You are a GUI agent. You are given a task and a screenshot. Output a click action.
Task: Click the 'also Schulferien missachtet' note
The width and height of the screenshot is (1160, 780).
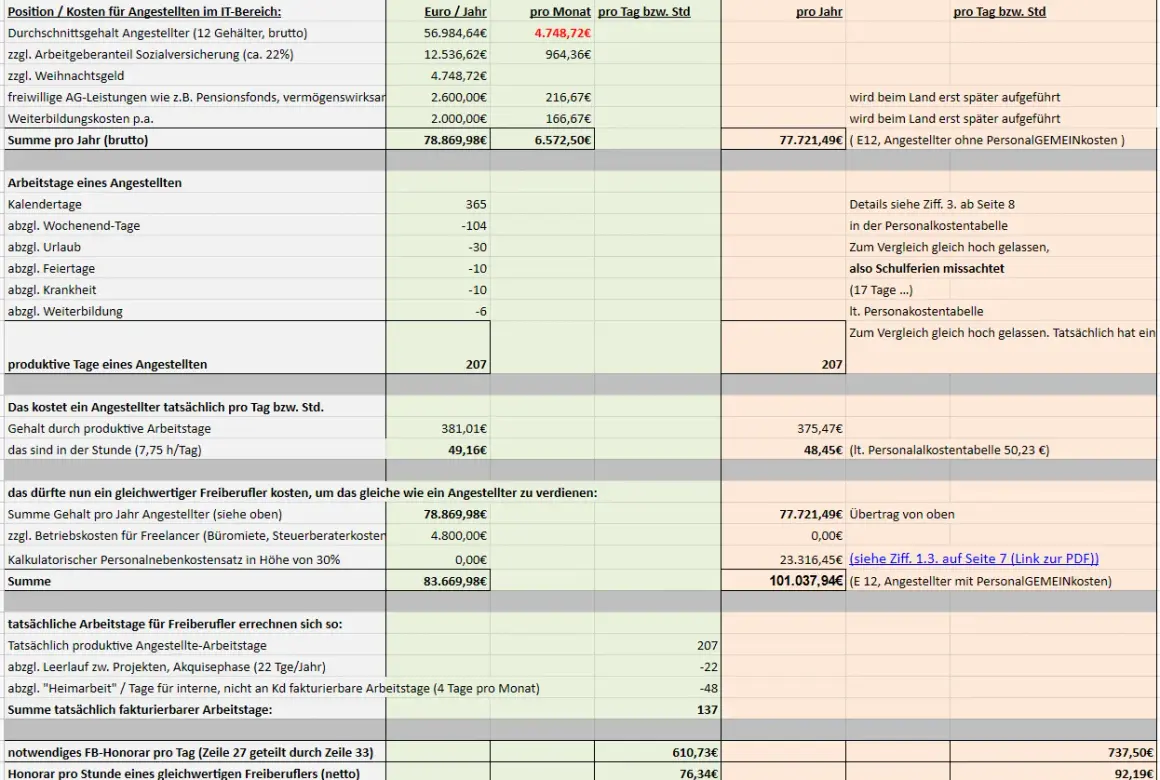(926, 269)
